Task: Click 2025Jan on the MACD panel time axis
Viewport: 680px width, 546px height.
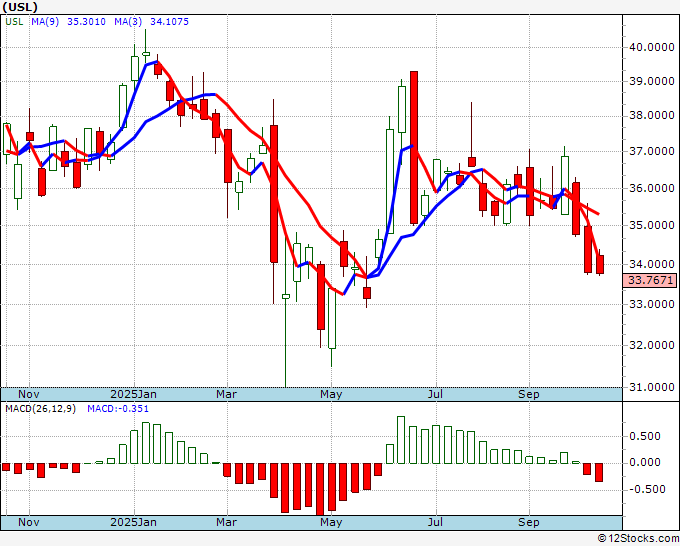Action: [x=134, y=522]
